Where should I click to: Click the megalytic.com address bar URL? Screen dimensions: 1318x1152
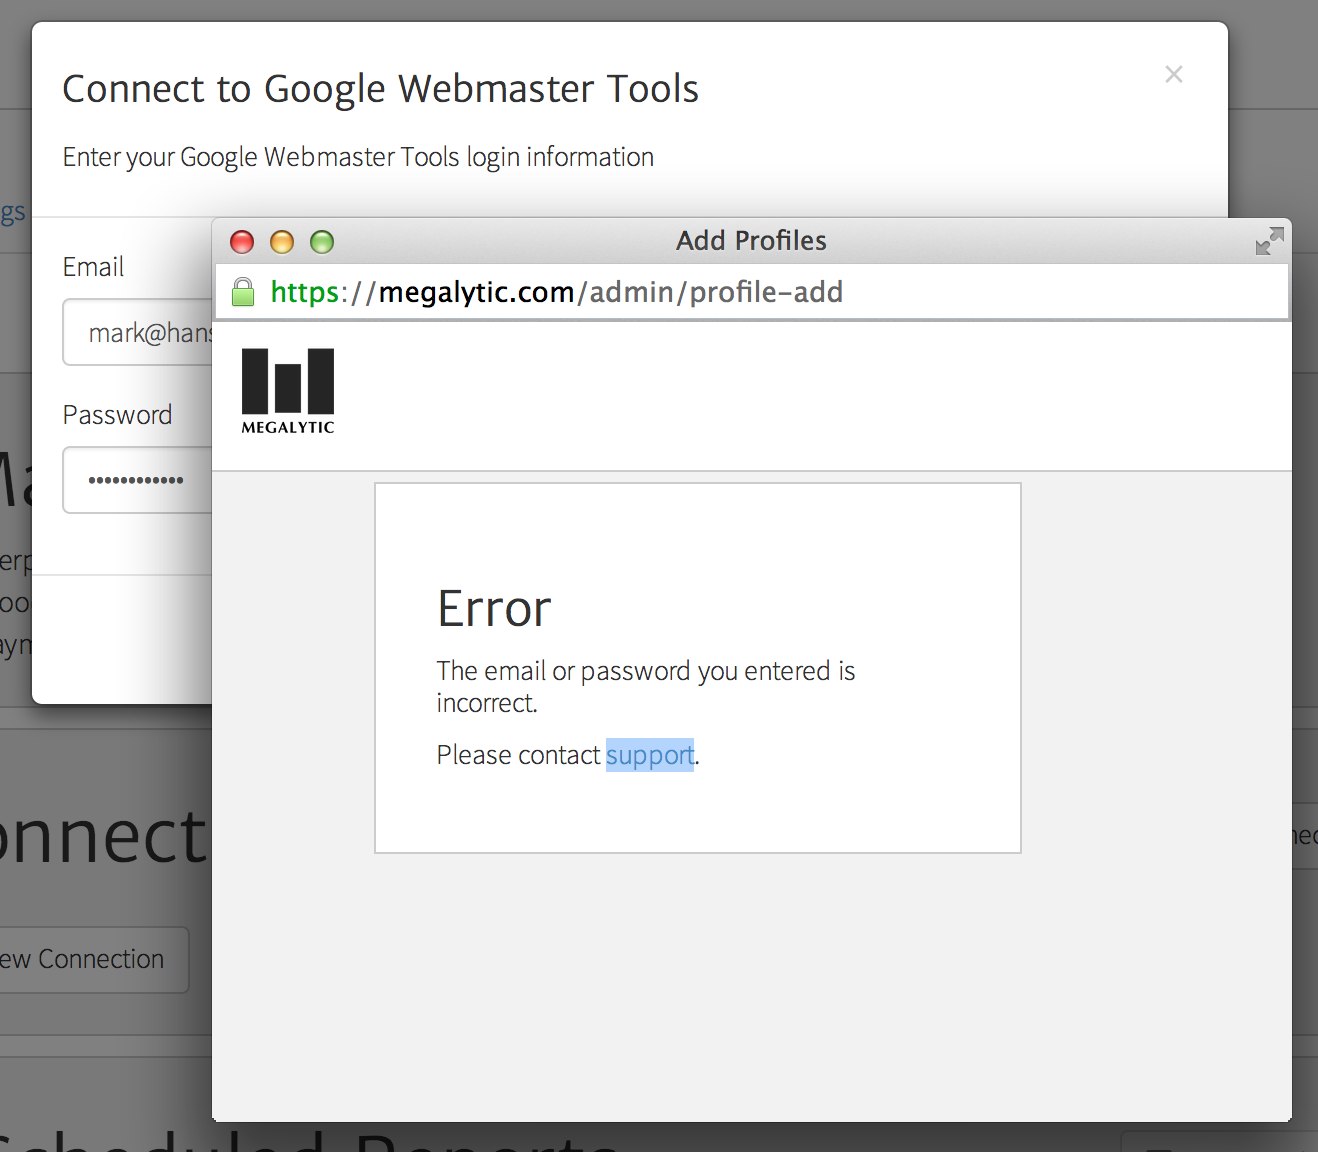point(557,292)
